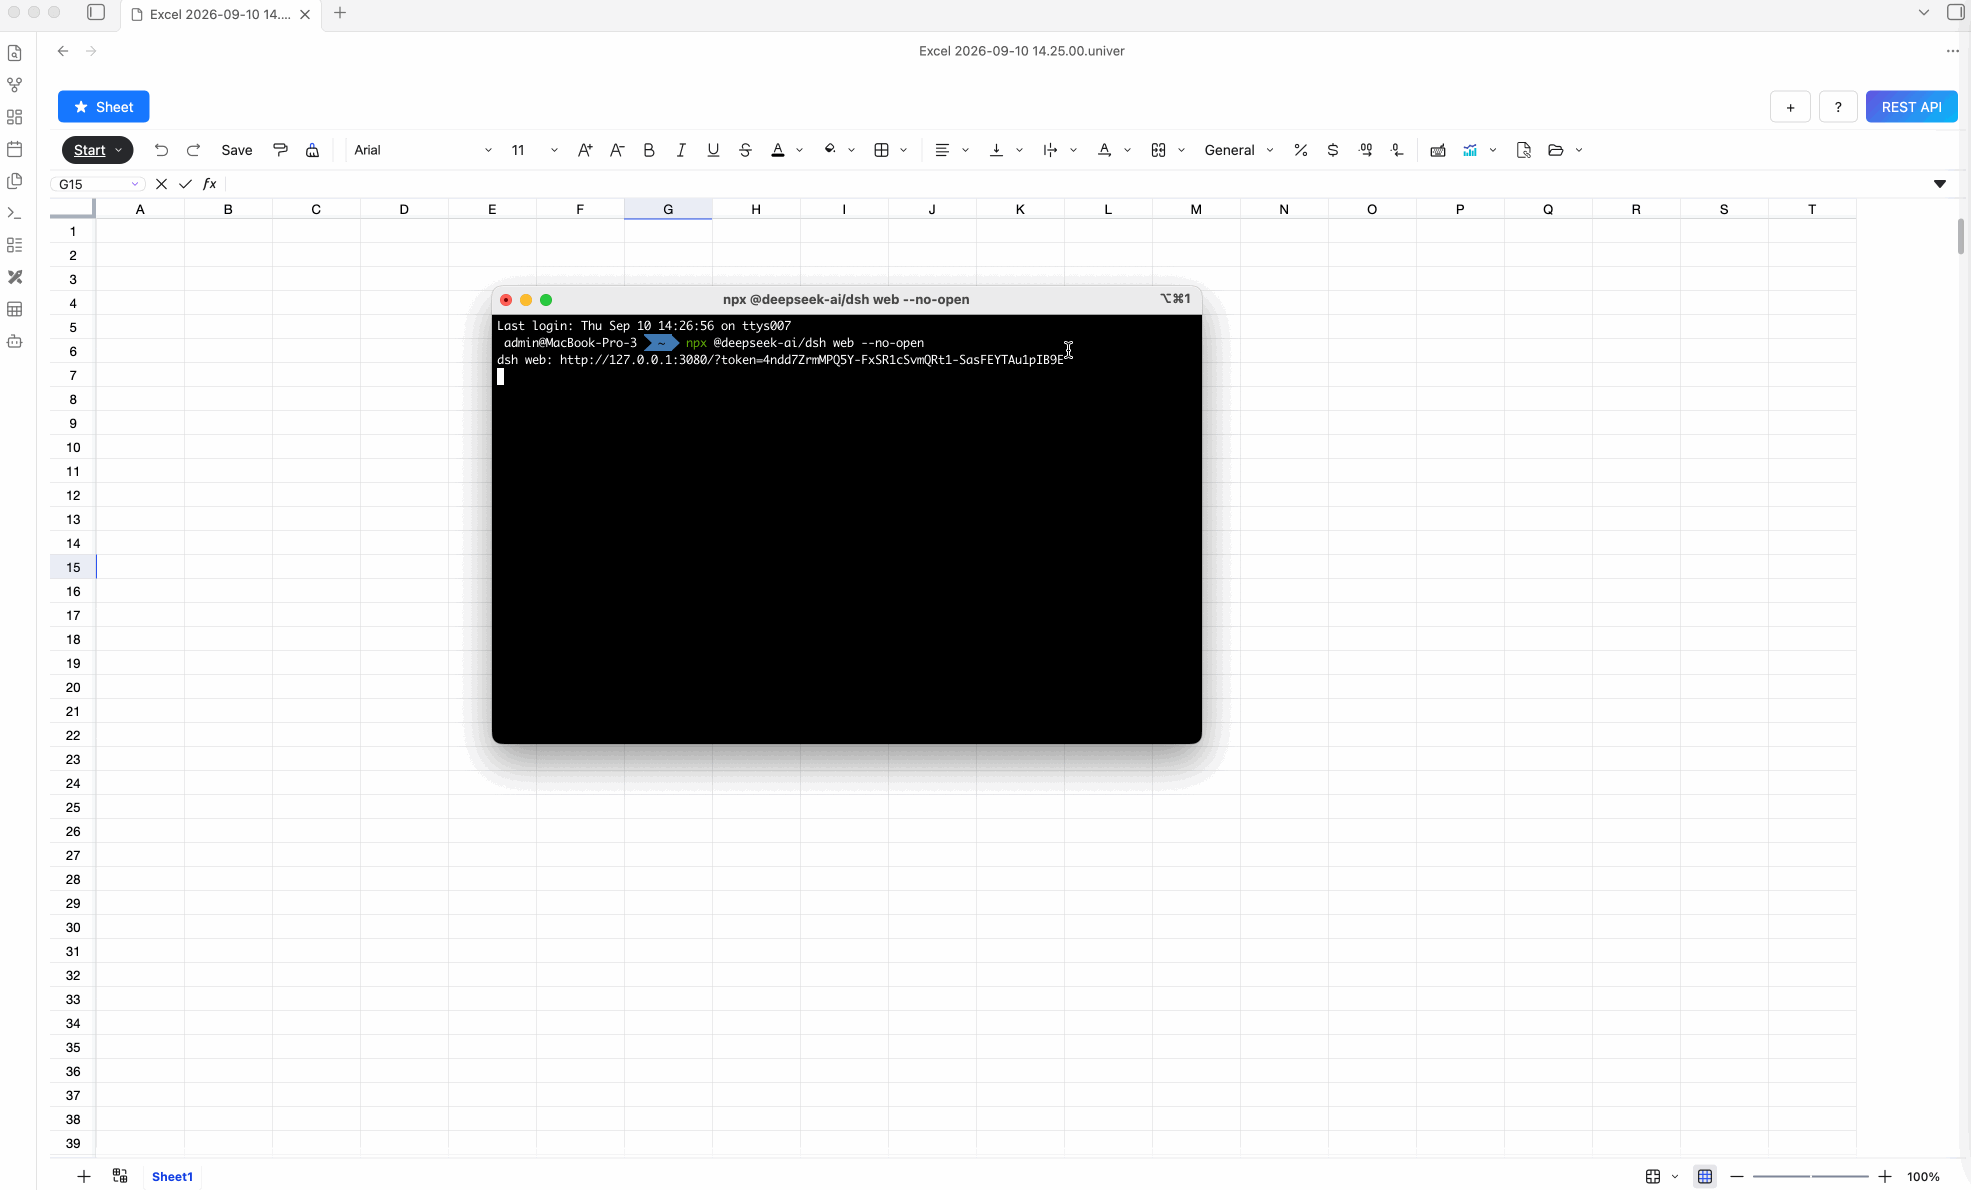Viewport: 1971px width, 1190px height.
Task: Apply percent format to selection
Action: tap(1301, 150)
